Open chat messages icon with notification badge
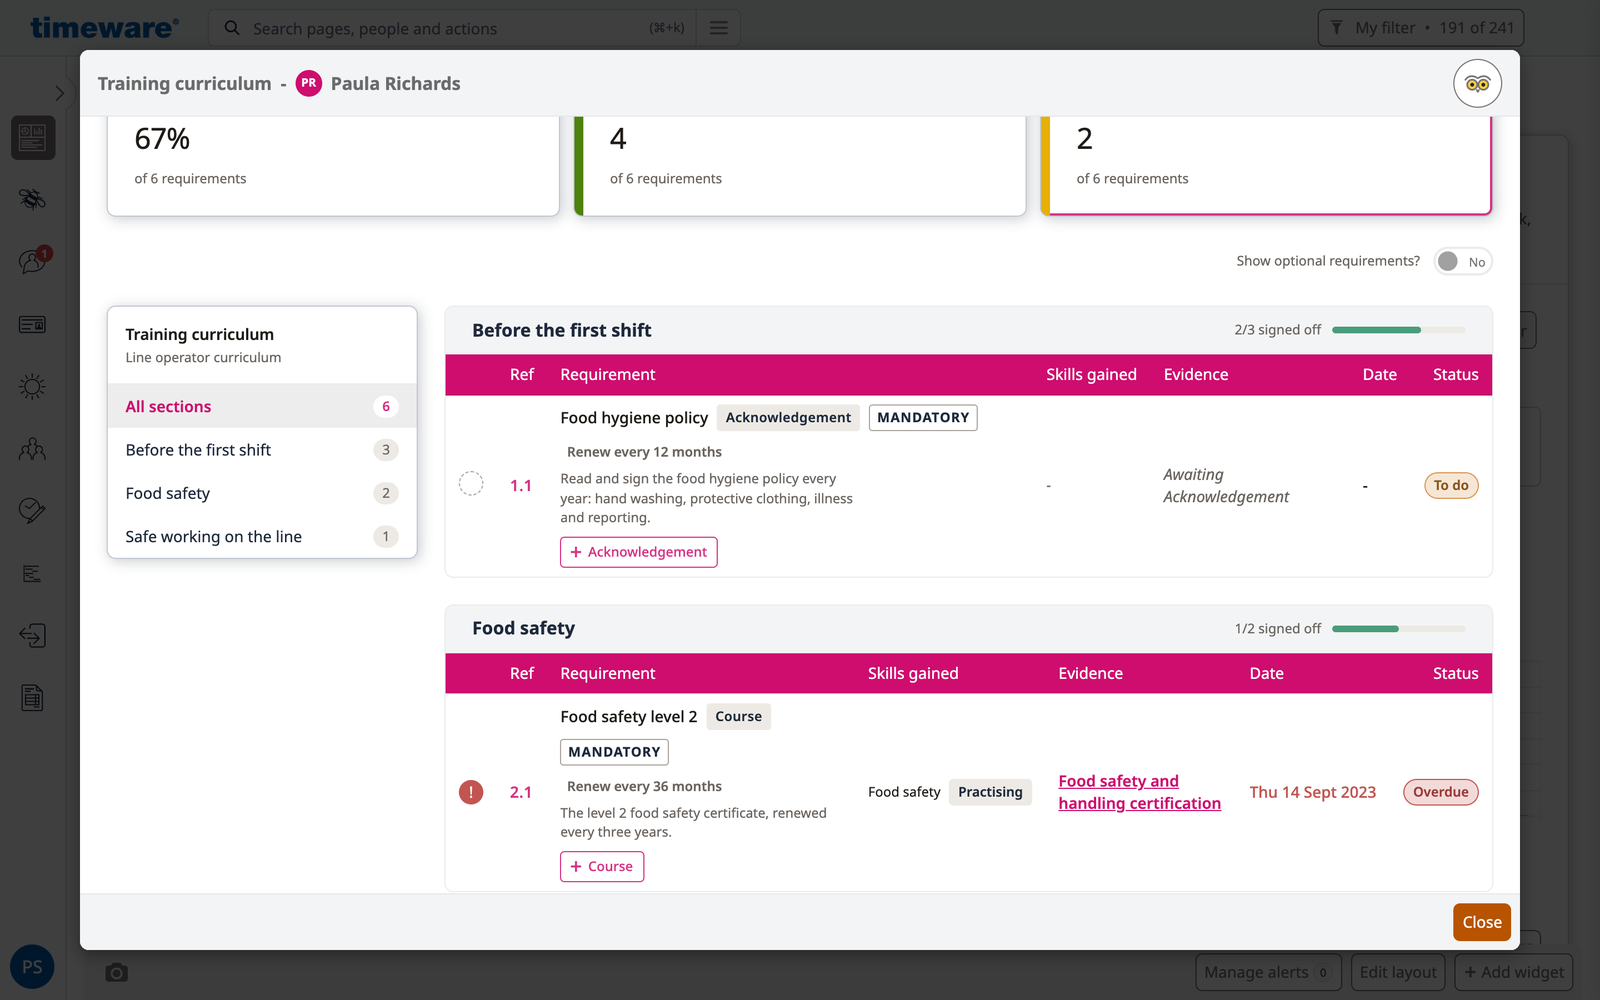Screen dimensions: 1600x1000 [32, 262]
